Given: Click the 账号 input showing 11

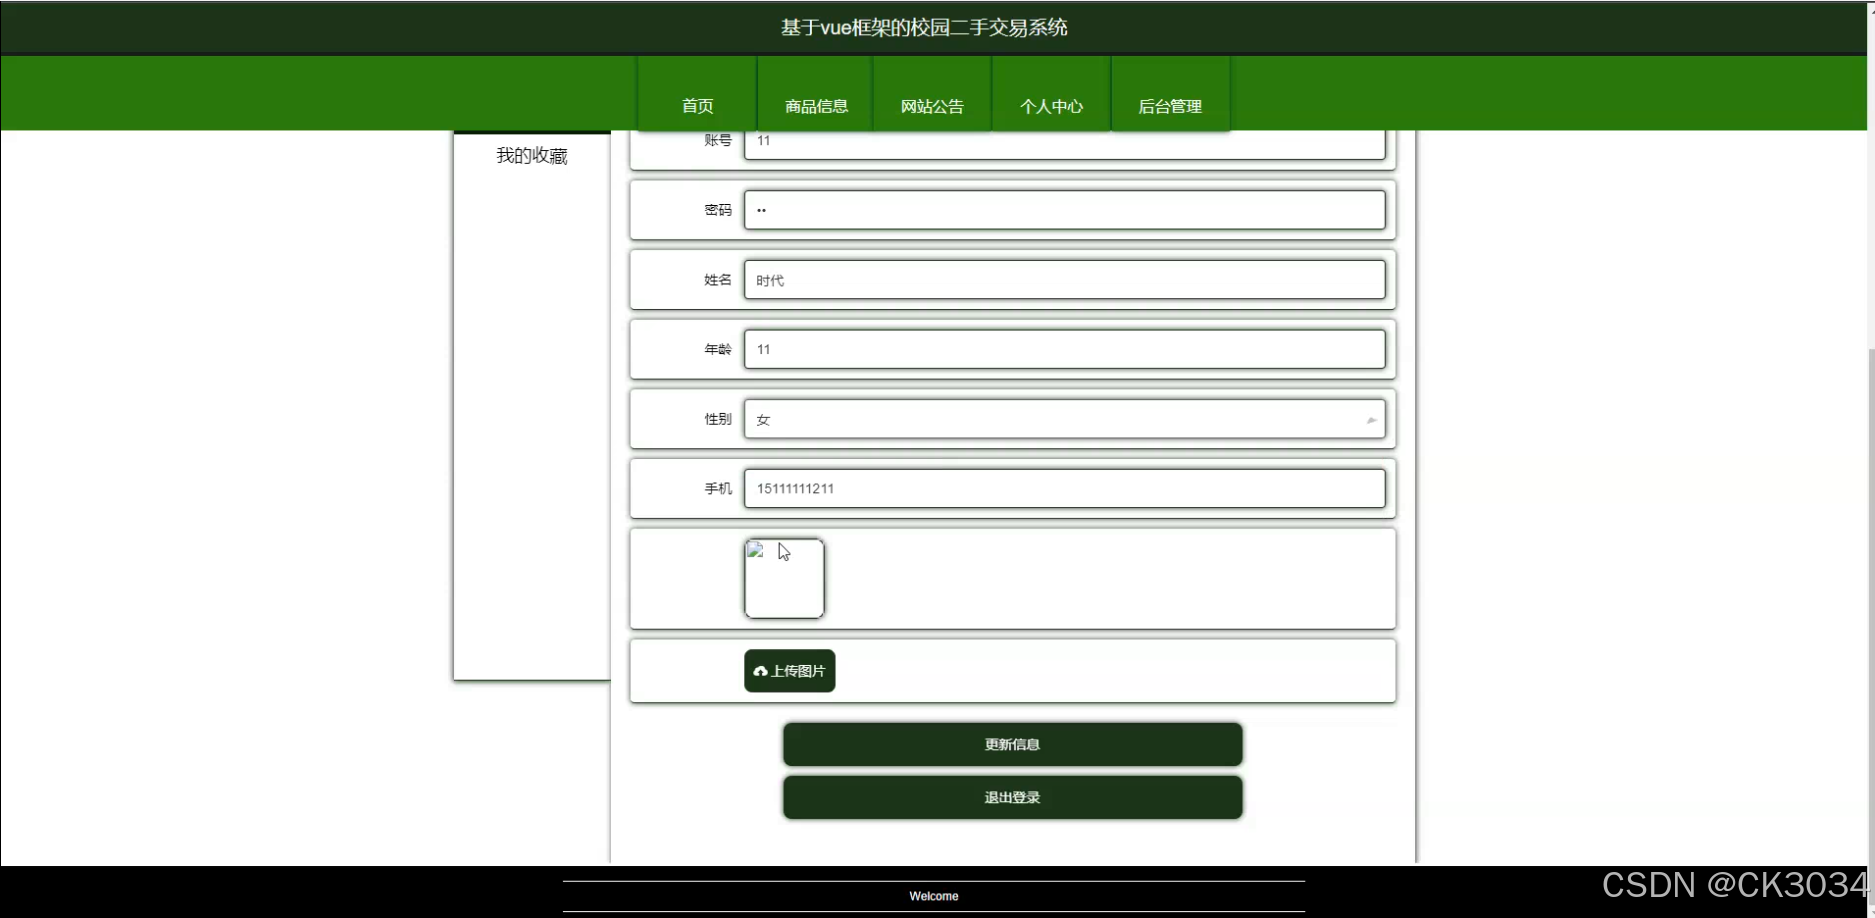Looking at the screenshot, I should pyautogui.click(x=1065, y=141).
